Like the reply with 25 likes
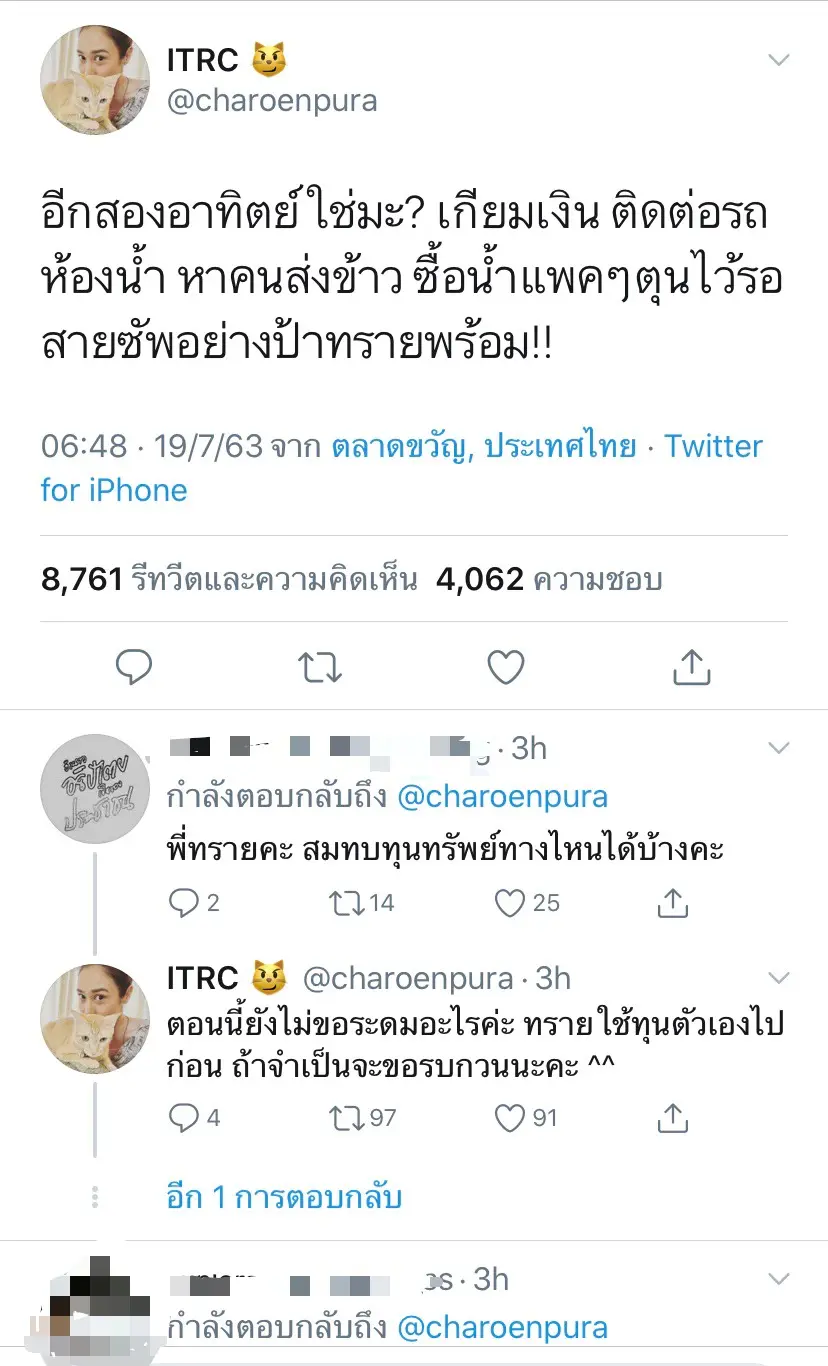Screen dimensions: 828x1366 point(511,903)
